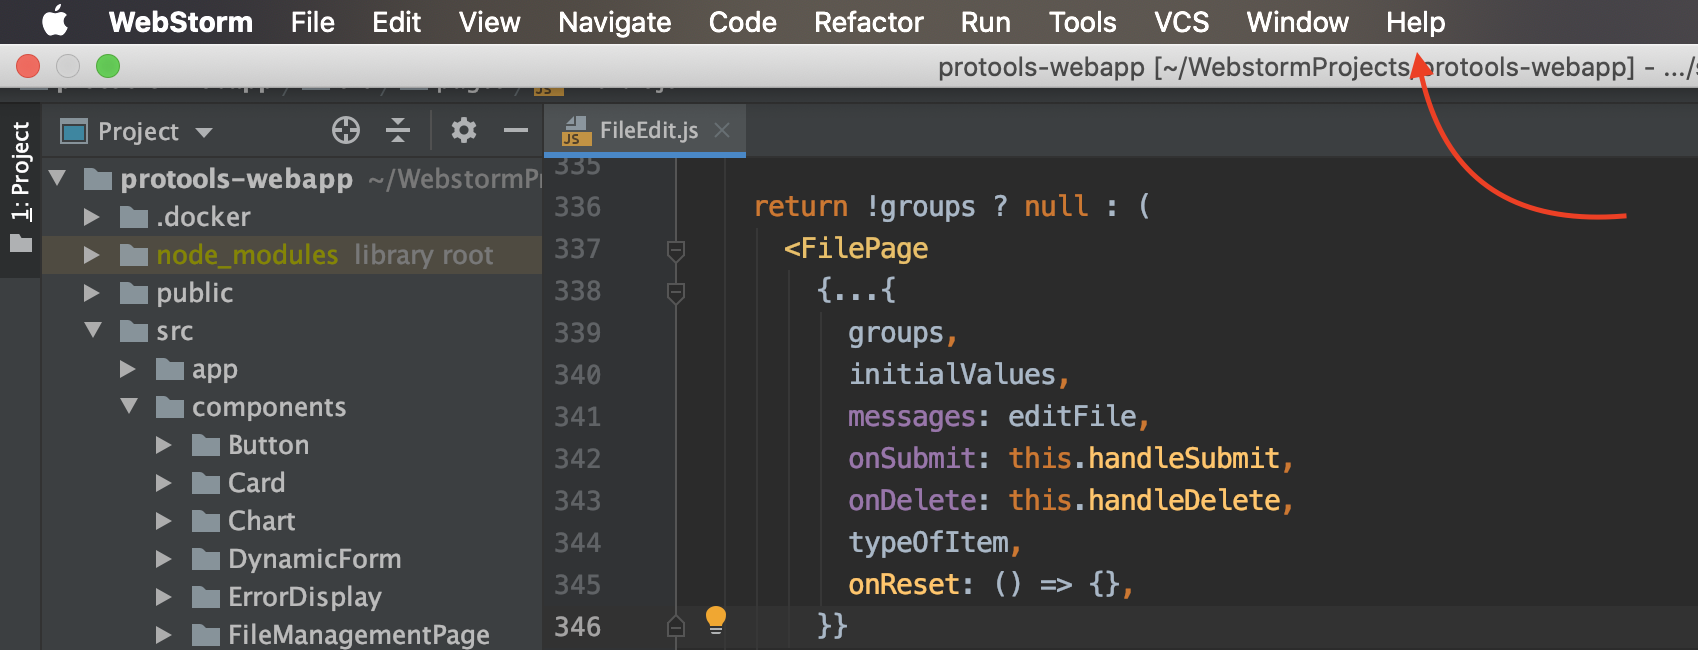Toggle code folding marker on line 338
This screenshot has width=1698, height=650.
676,292
